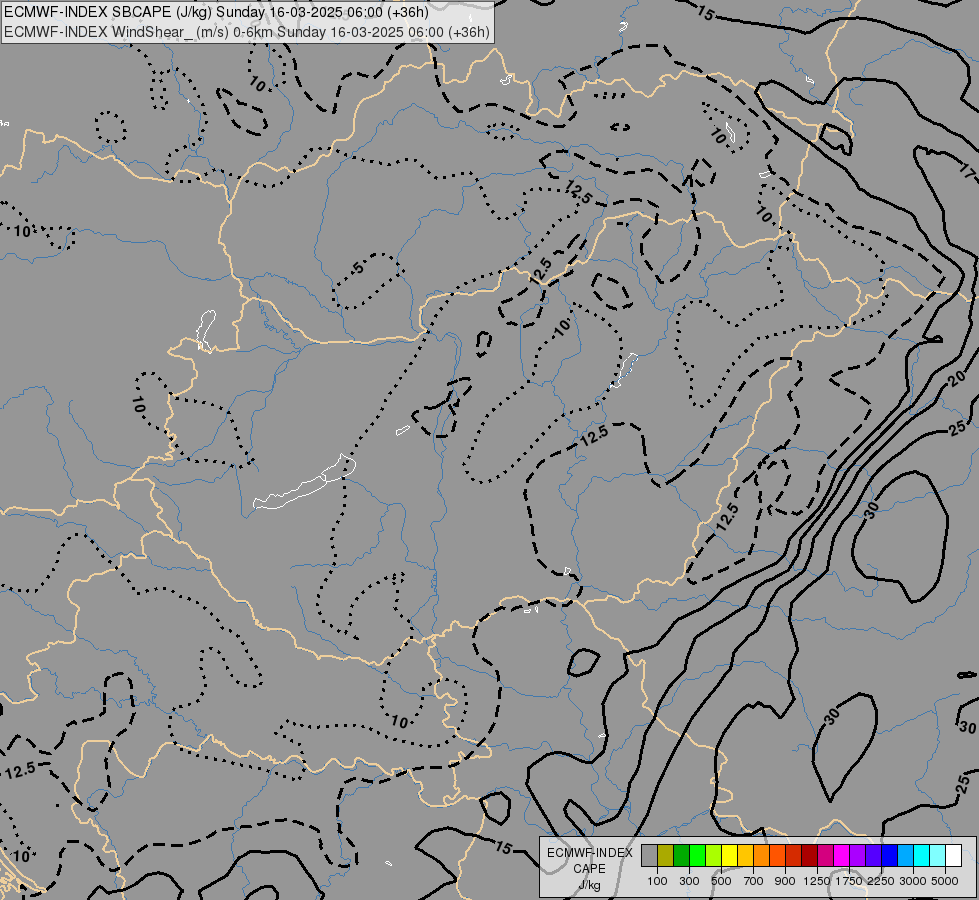Select the olive swatch in CAPE legend

[x=666, y=855]
